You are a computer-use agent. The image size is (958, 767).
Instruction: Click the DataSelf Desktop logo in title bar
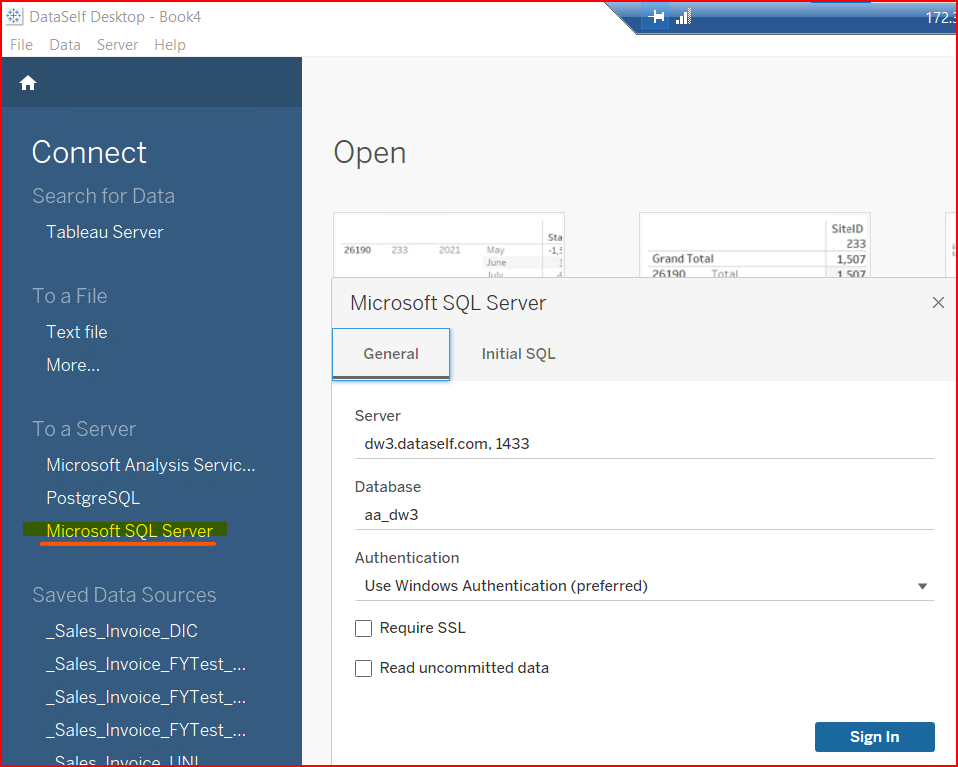(x=15, y=17)
